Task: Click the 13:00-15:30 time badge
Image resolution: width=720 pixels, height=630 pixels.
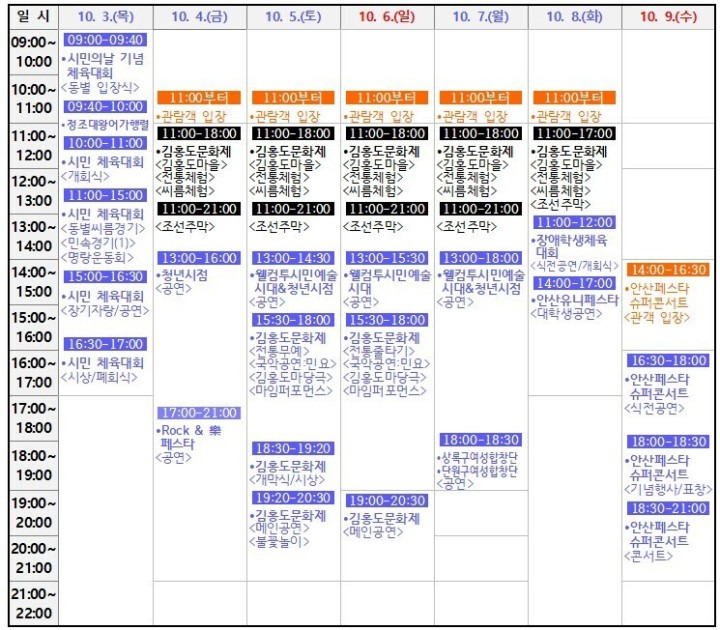Action: point(387,258)
